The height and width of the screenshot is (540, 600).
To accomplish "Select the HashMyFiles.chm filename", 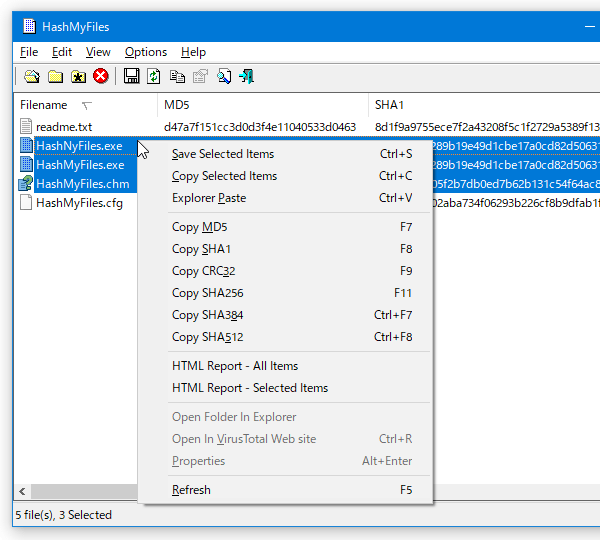I will (83, 184).
